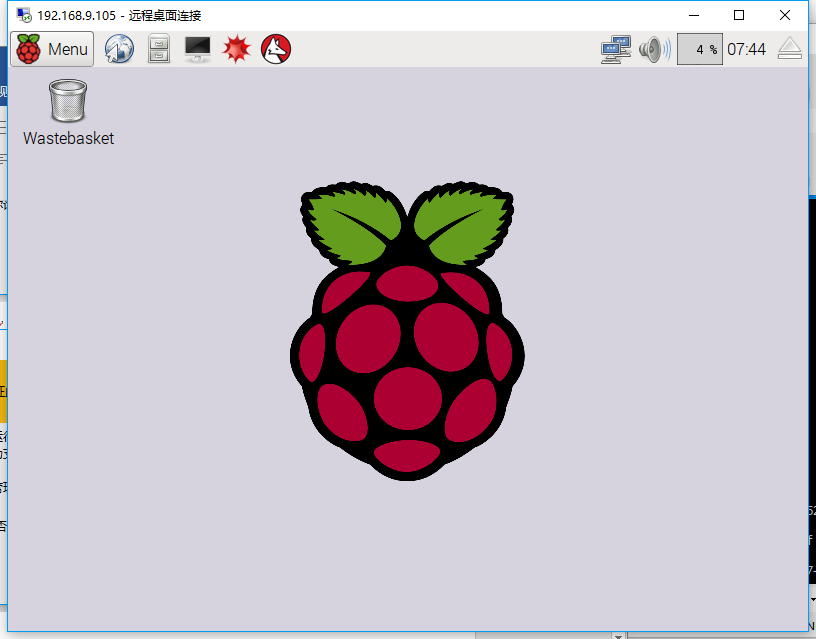Click the network connection tray icon
This screenshot has width=816, height=639.
click(616, 49)
